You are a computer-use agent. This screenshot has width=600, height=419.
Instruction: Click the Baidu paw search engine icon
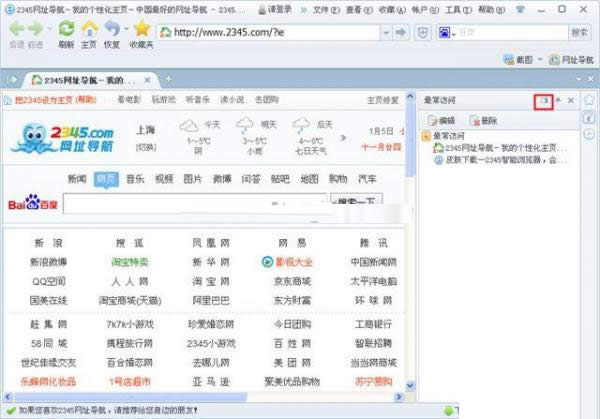[444, 33]
